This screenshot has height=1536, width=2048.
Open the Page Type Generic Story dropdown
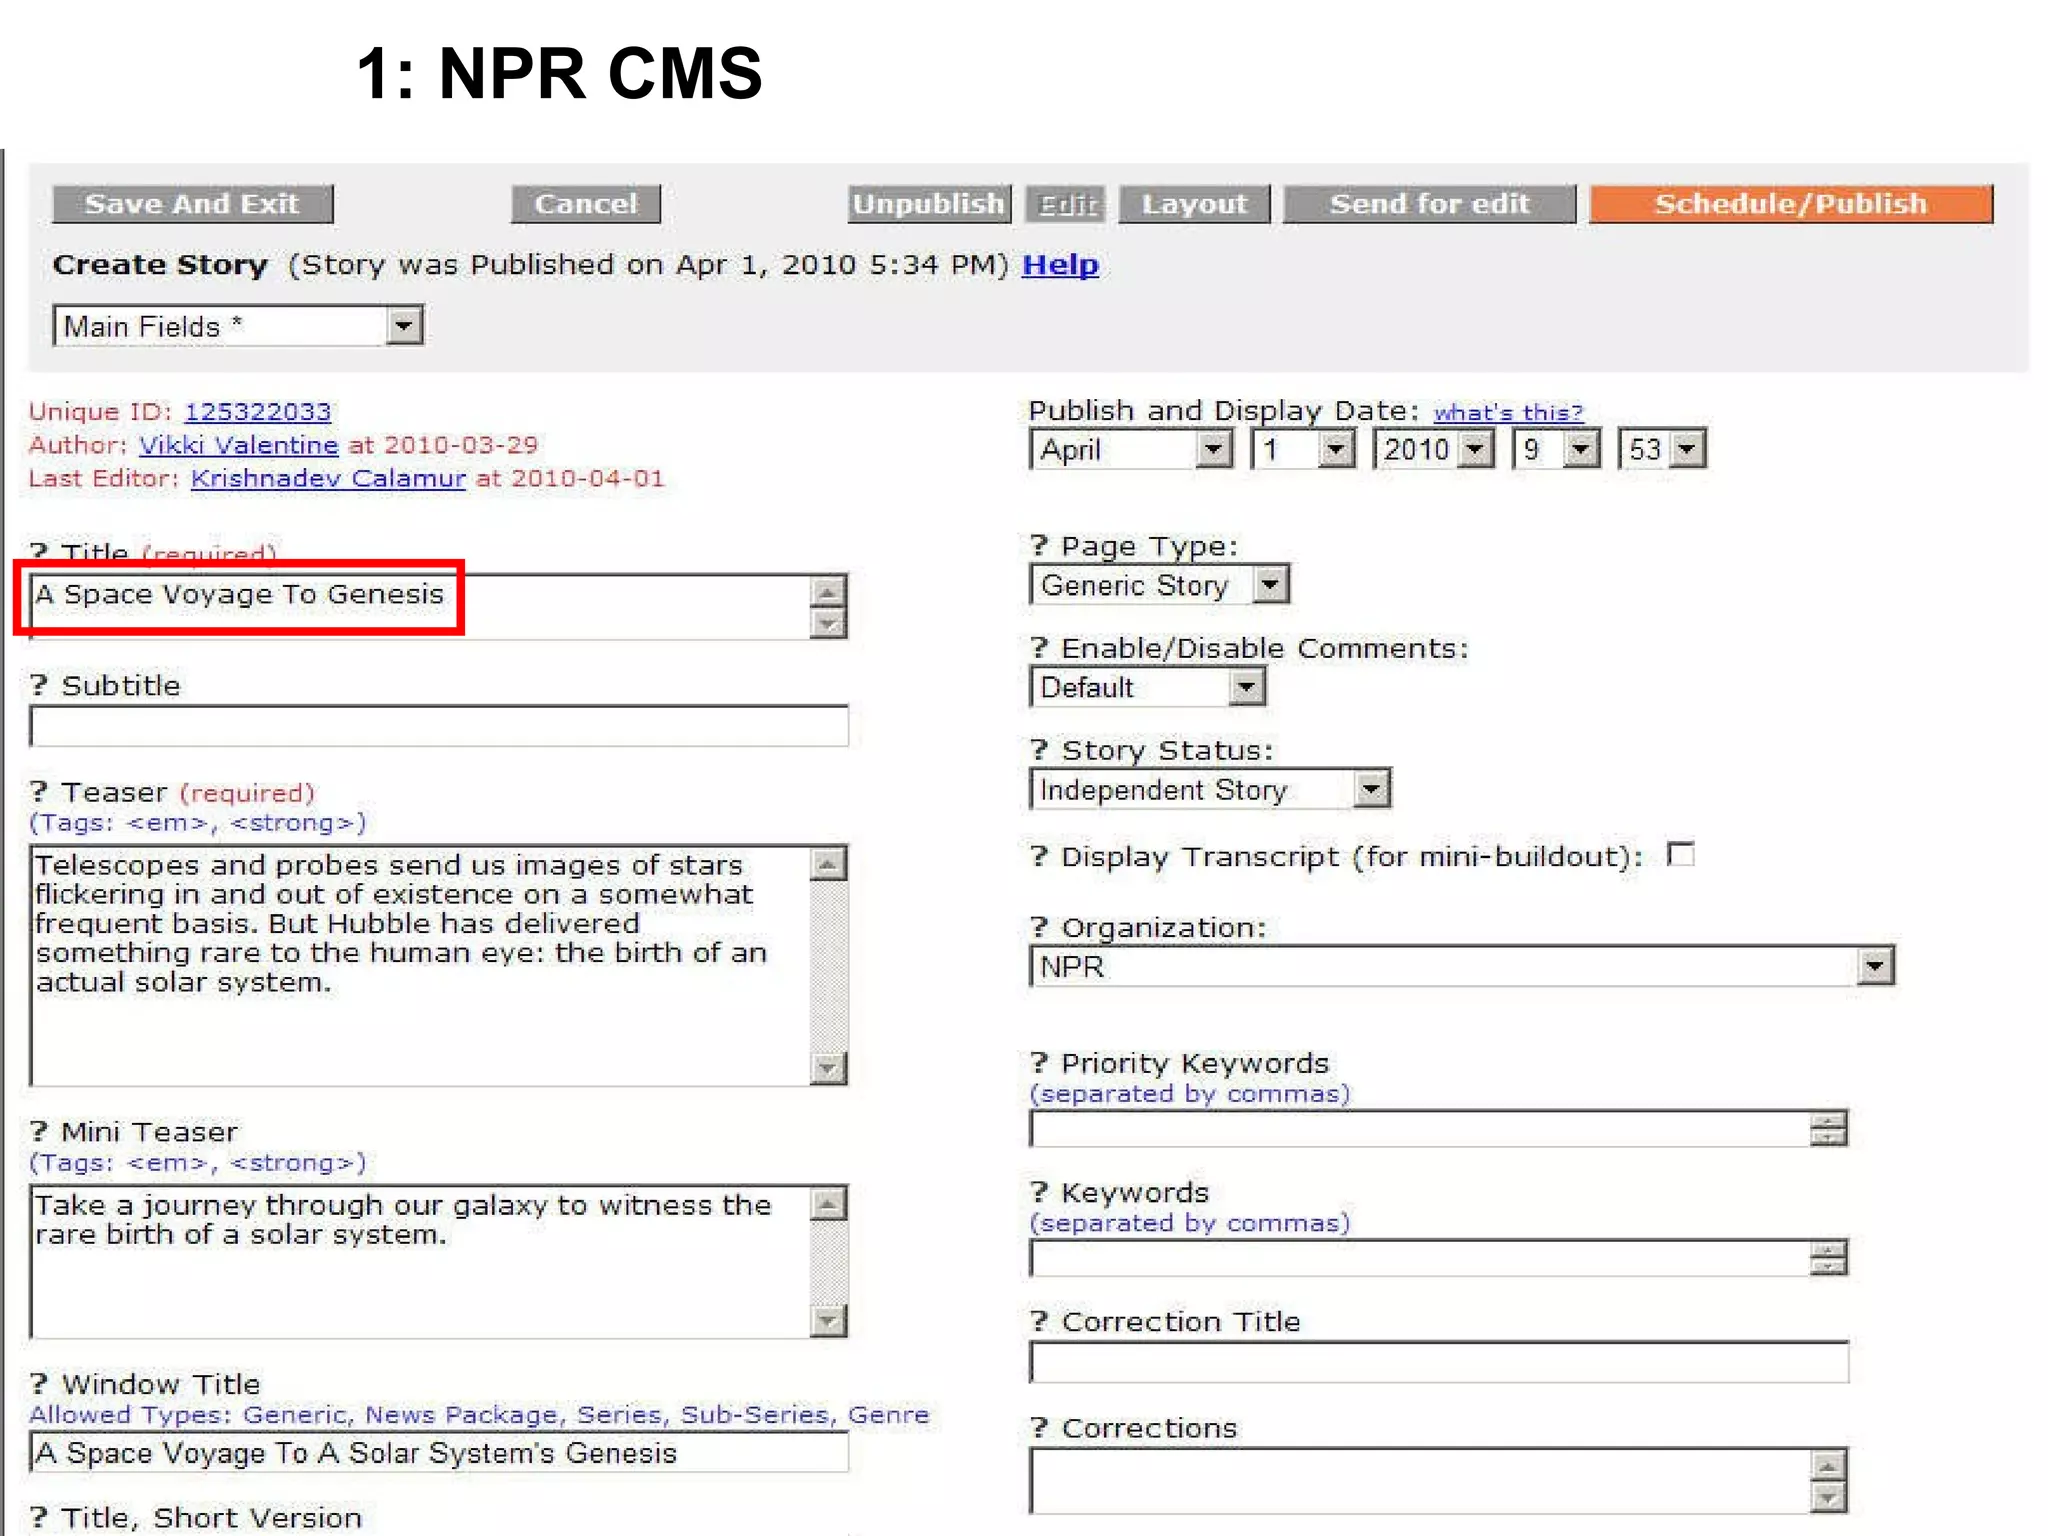1160,585
